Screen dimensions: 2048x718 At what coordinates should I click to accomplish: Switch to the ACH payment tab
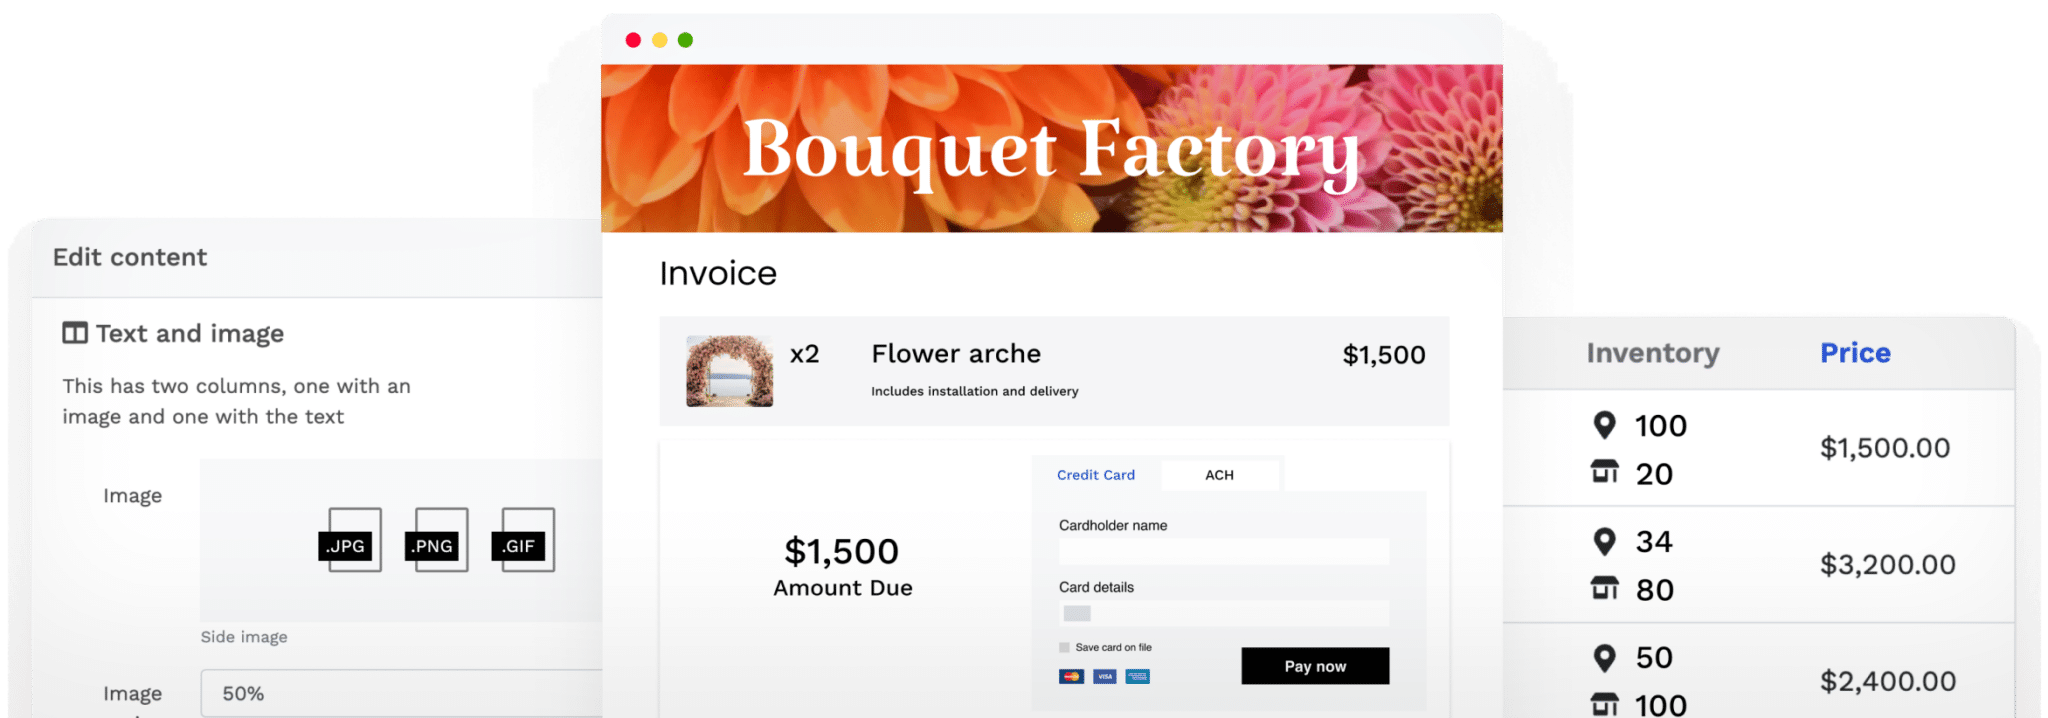[1220, 474]
